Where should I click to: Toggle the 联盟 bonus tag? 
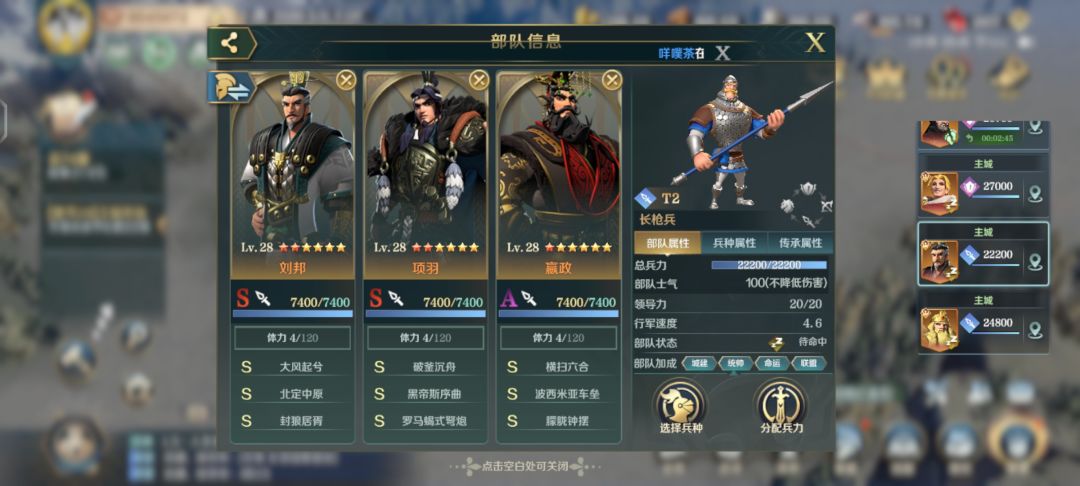(x=809, y=363)
